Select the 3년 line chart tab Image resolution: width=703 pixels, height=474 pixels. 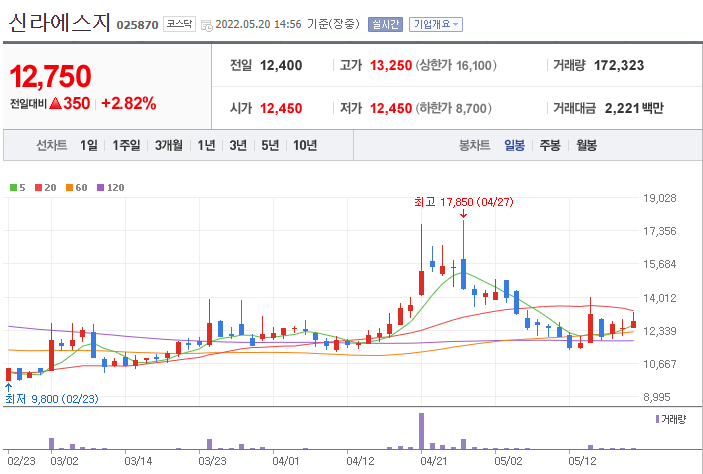pyautogui.click(x=238, y=145)
